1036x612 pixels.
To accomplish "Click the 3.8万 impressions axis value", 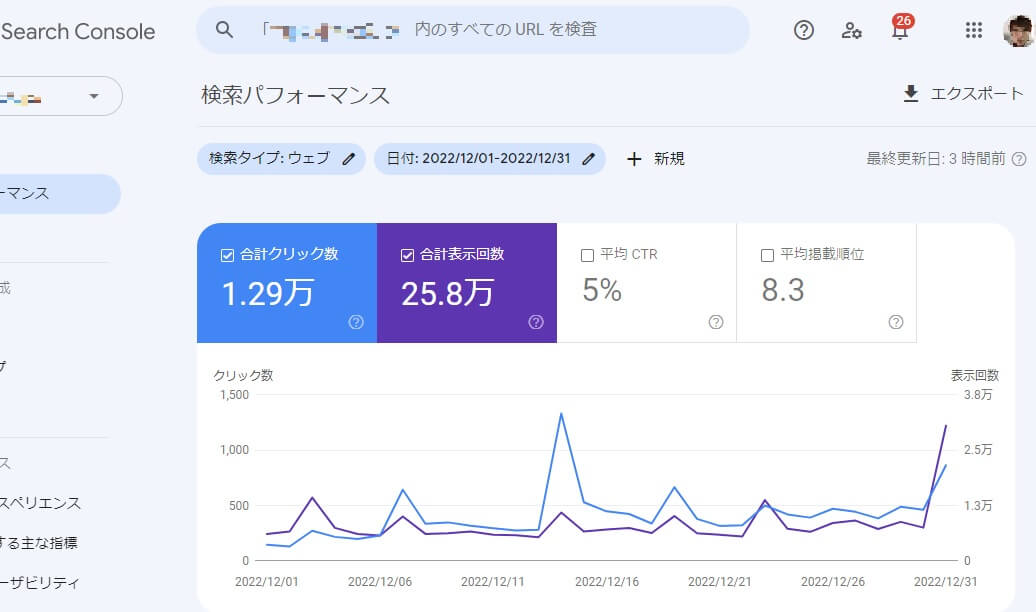I will click(x=978, y=395).
